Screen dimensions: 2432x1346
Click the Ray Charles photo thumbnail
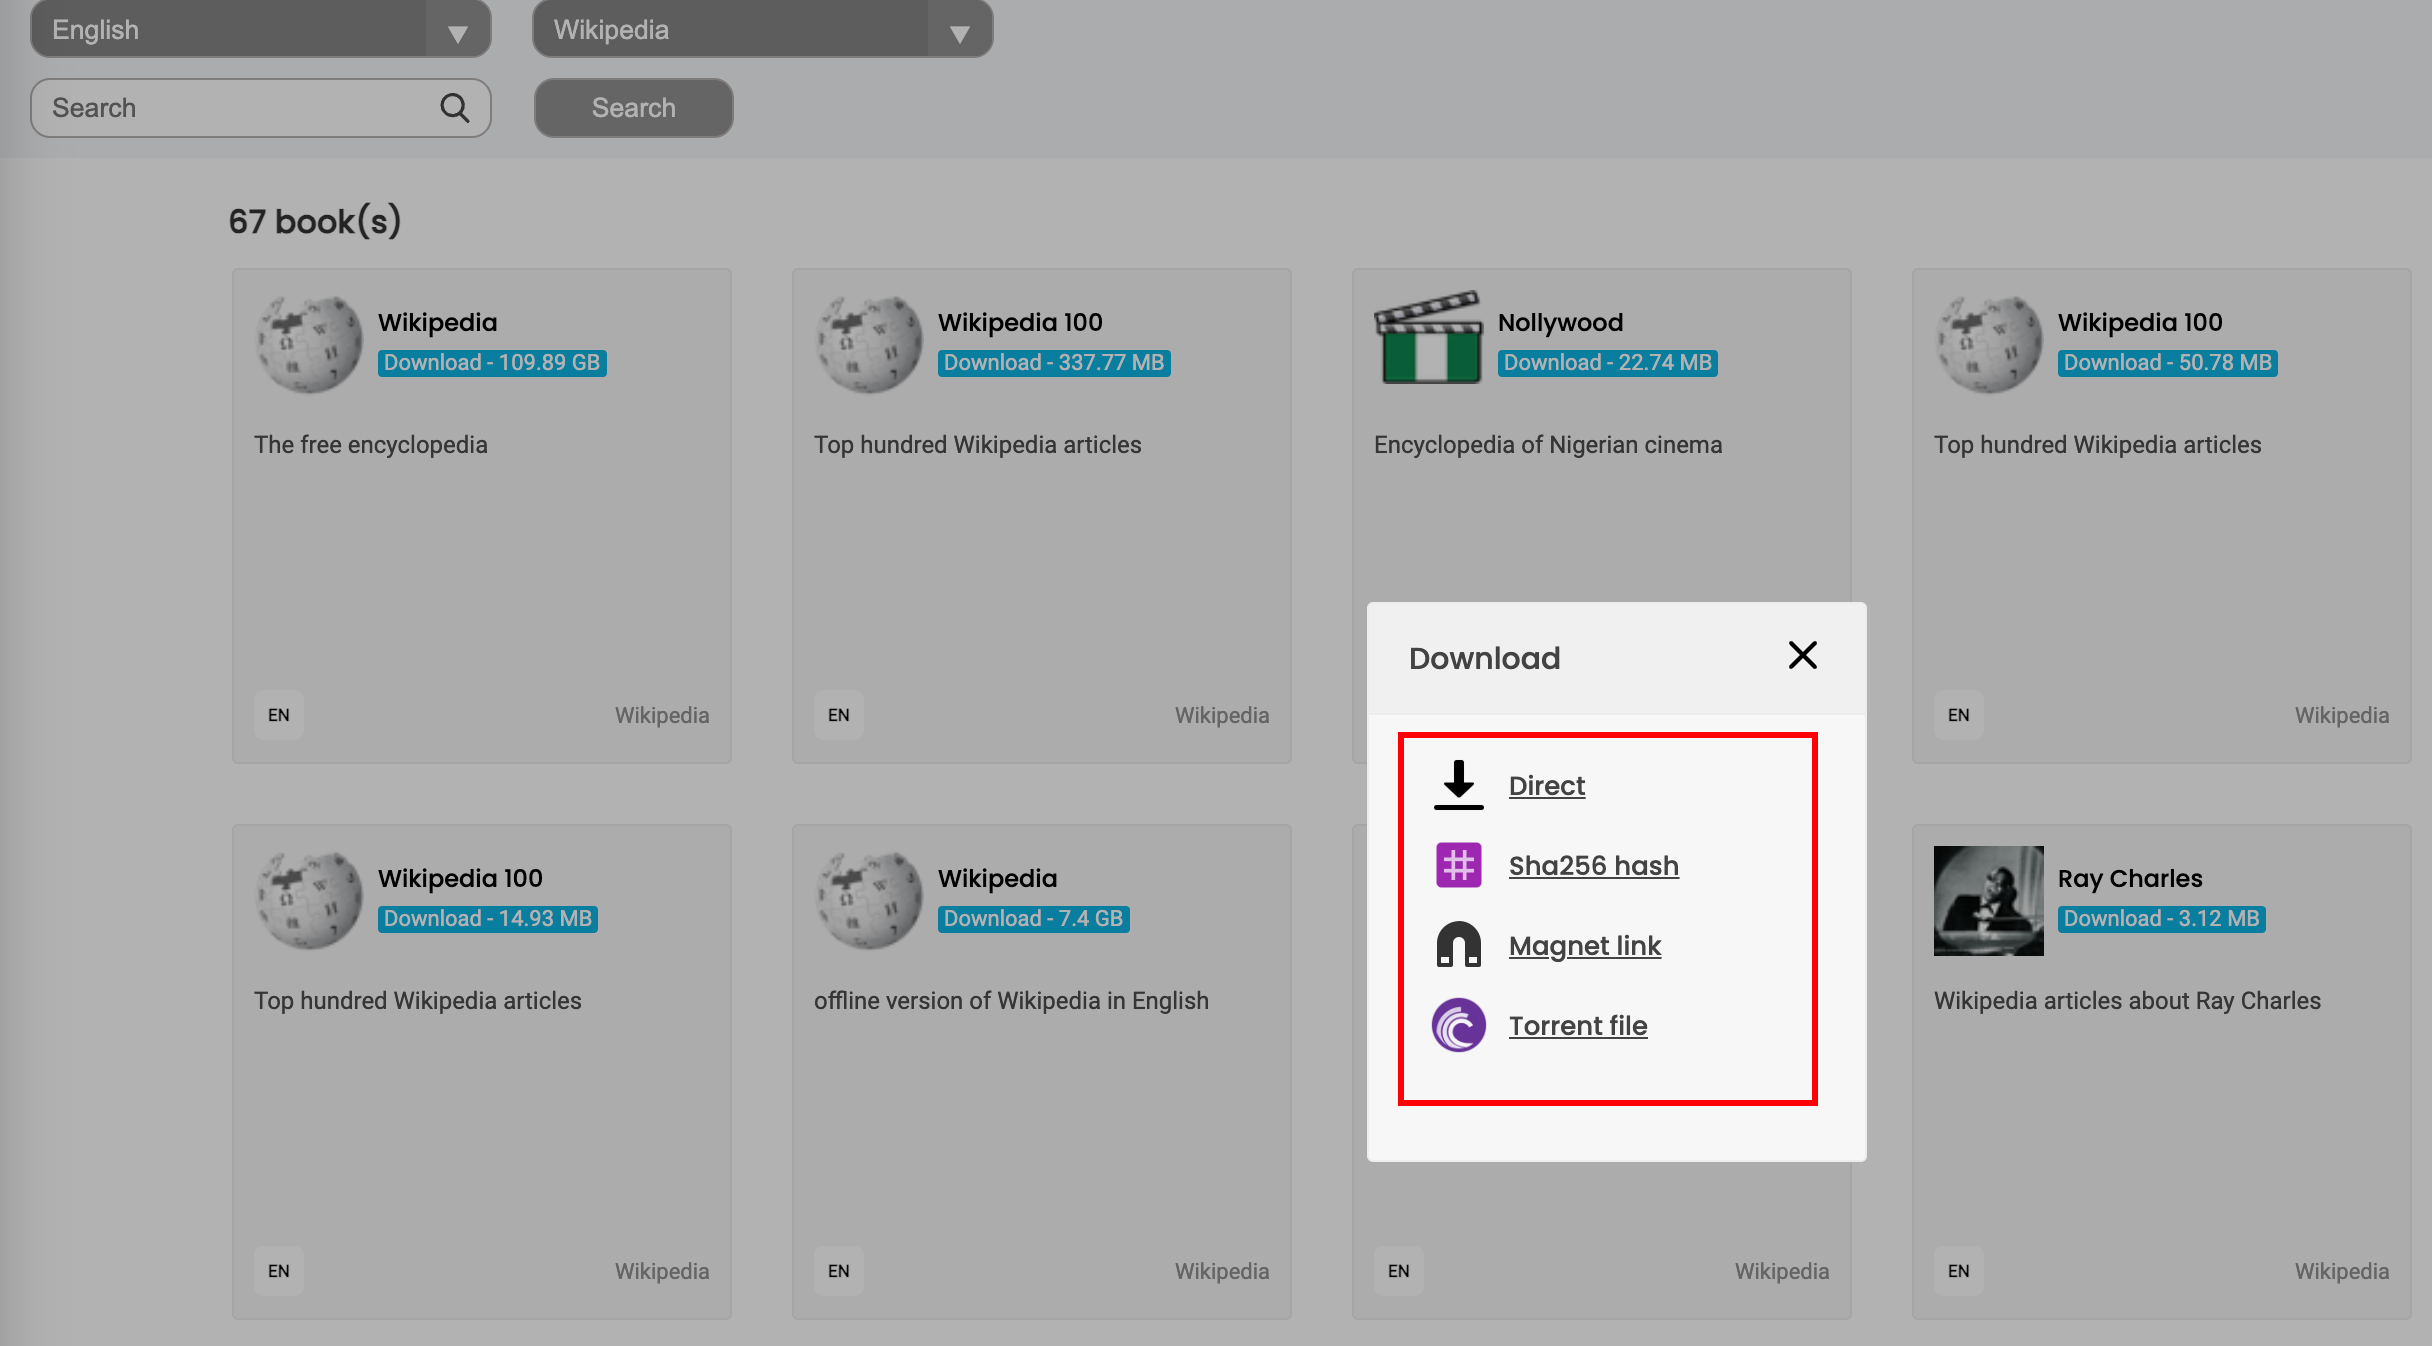pos(1989,901)
